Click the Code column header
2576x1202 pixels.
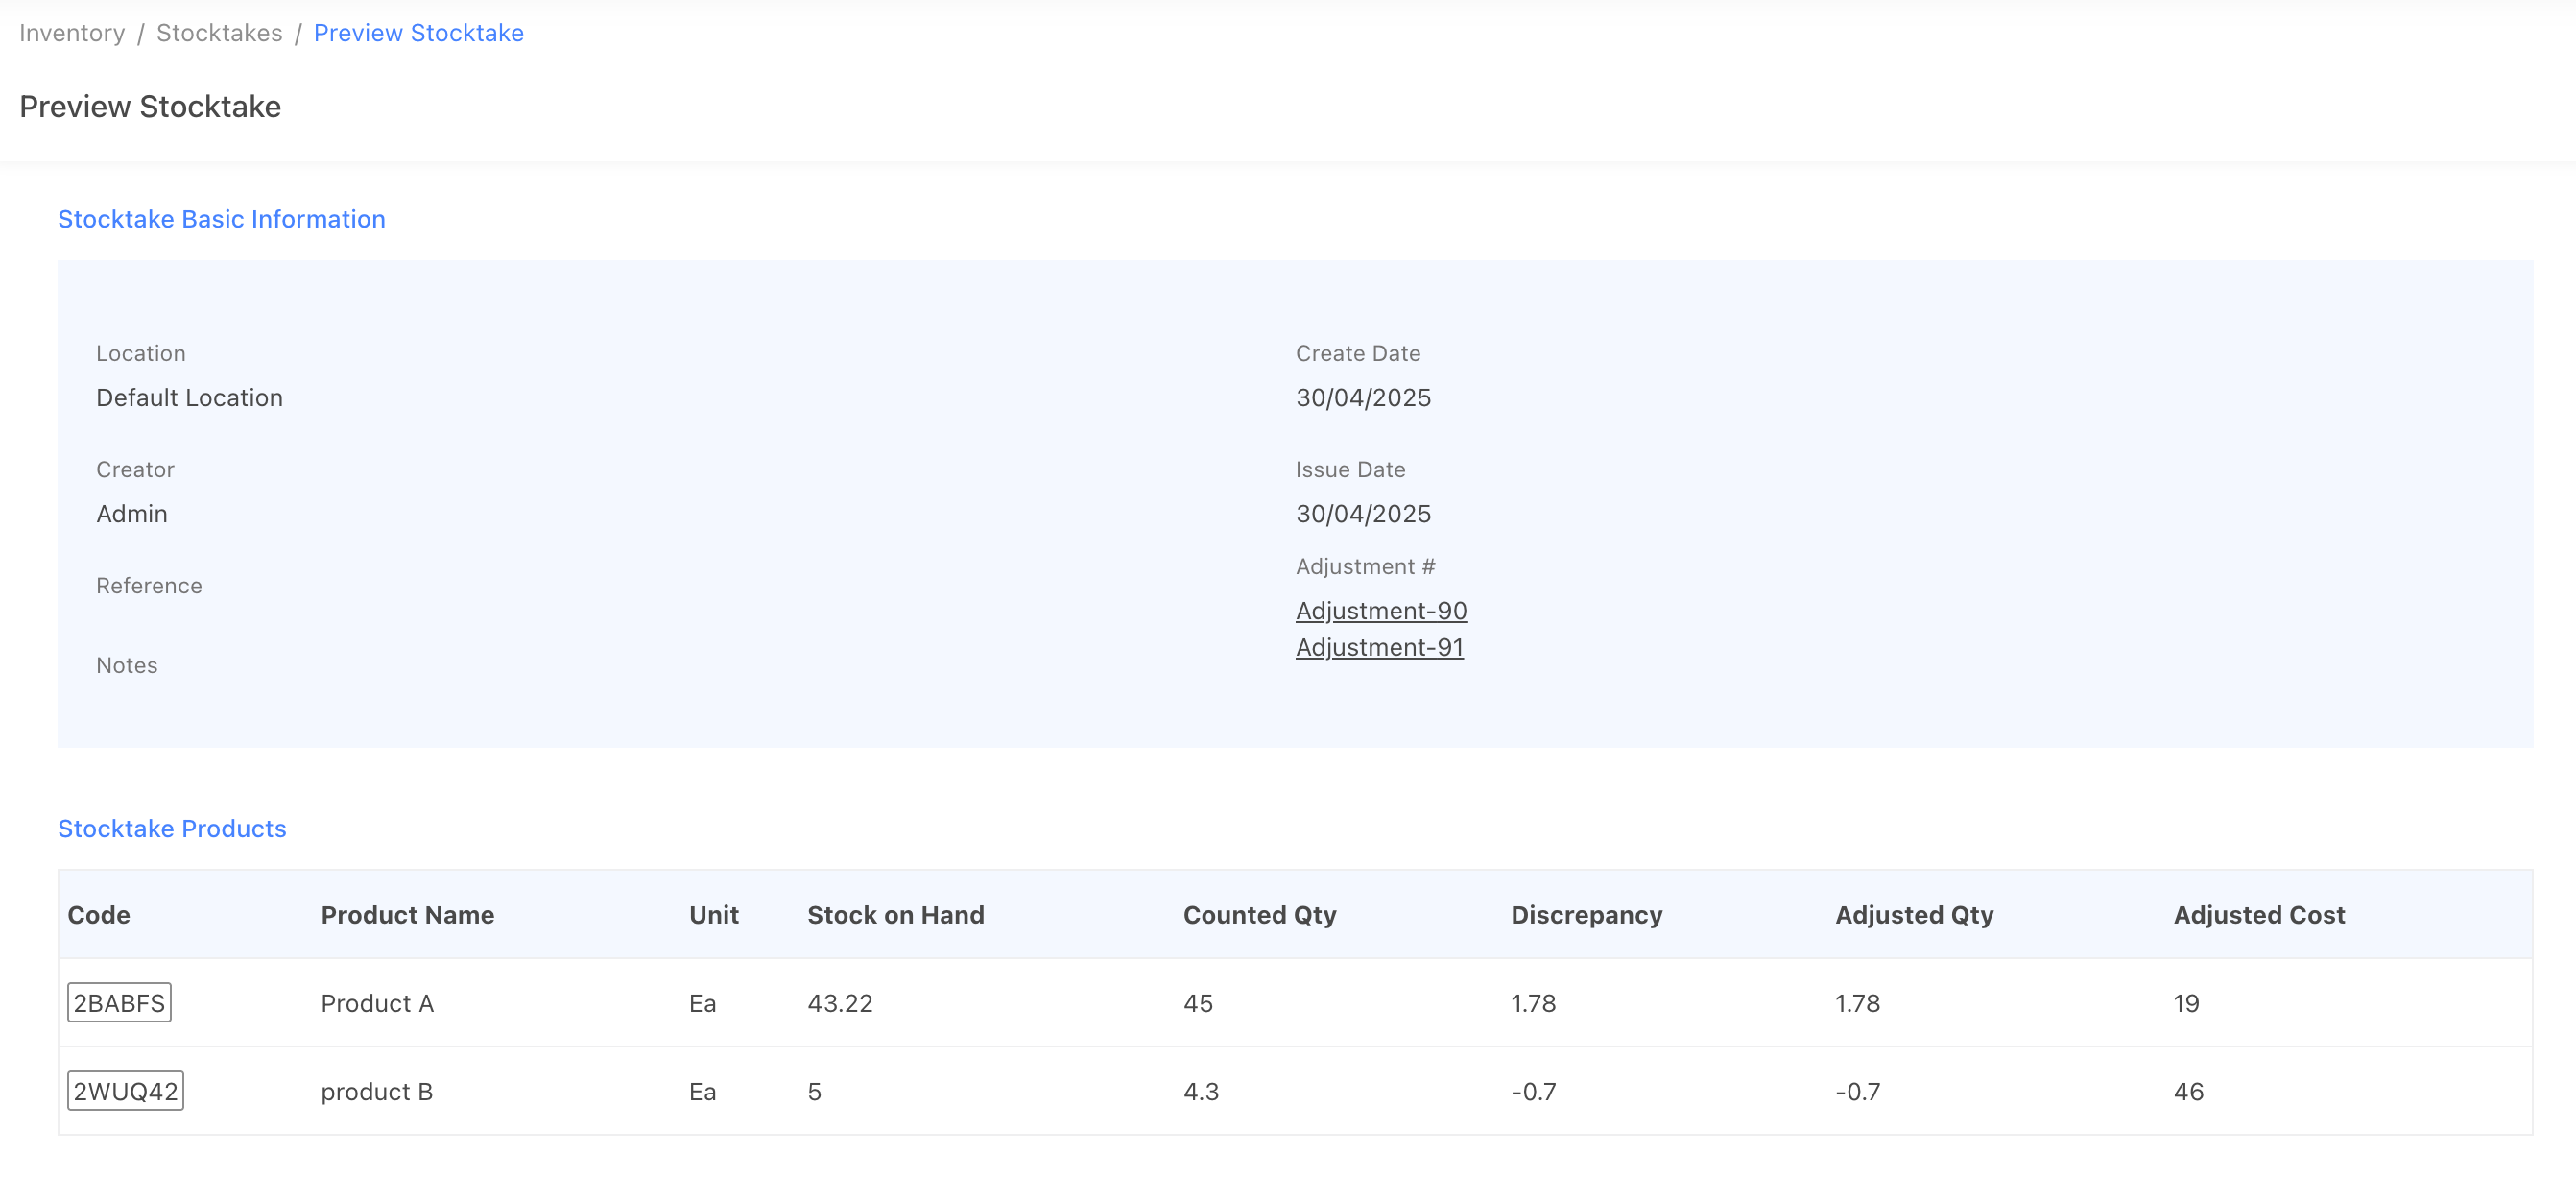[99, 915]
